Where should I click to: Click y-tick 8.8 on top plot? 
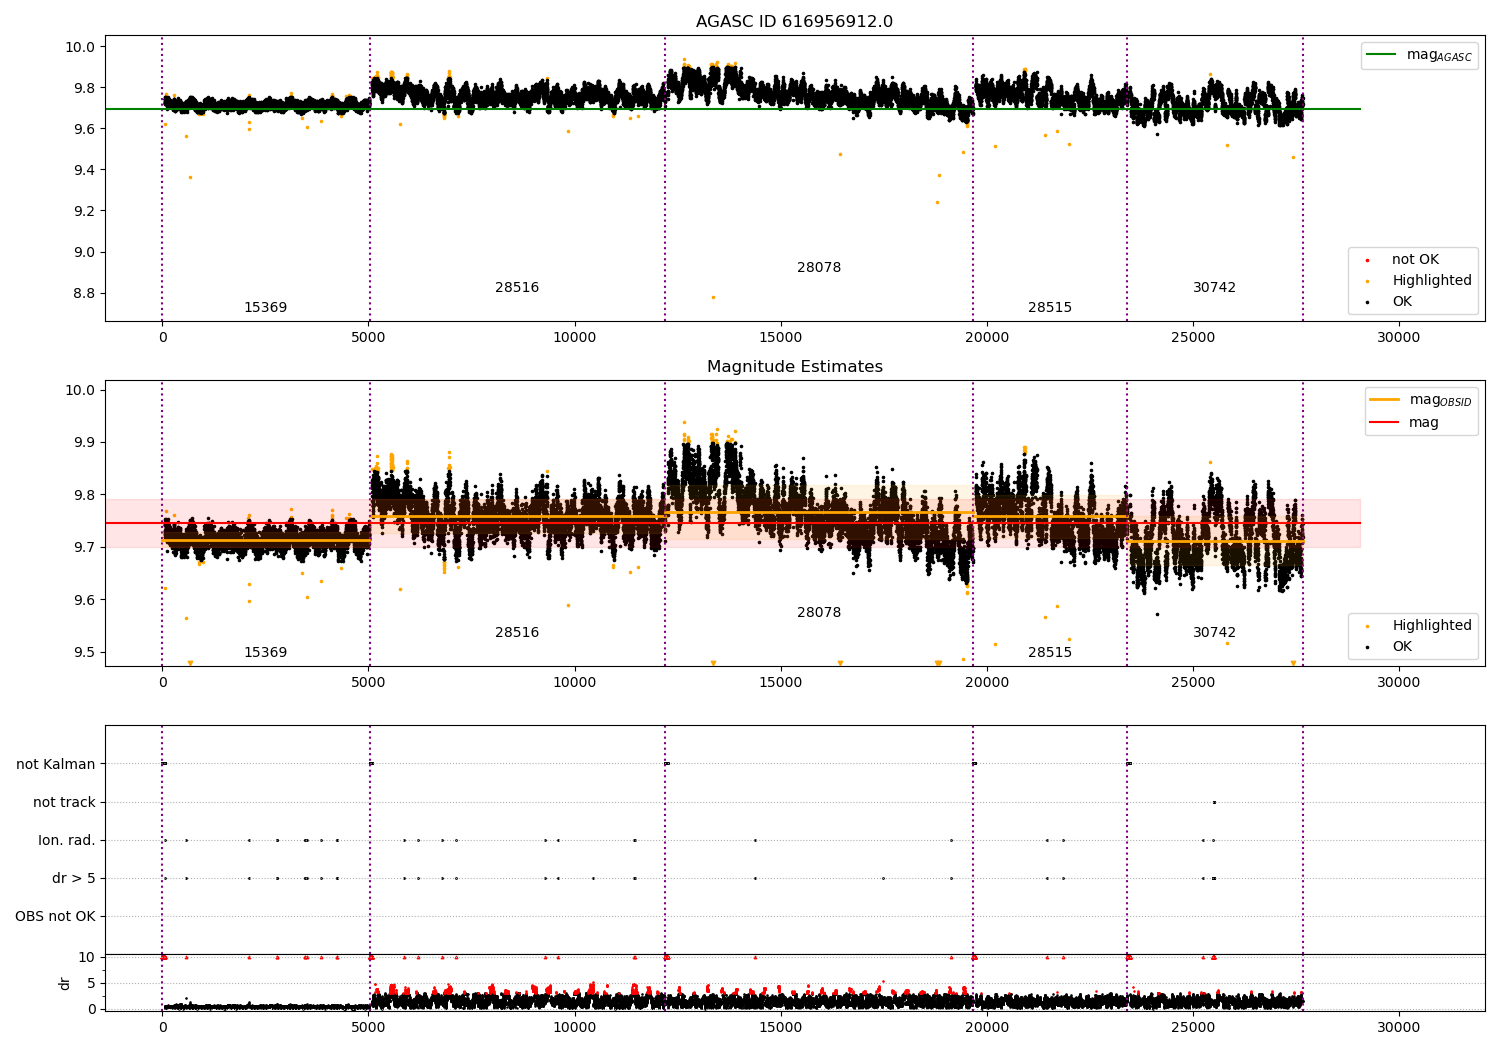tap(80, 294)
